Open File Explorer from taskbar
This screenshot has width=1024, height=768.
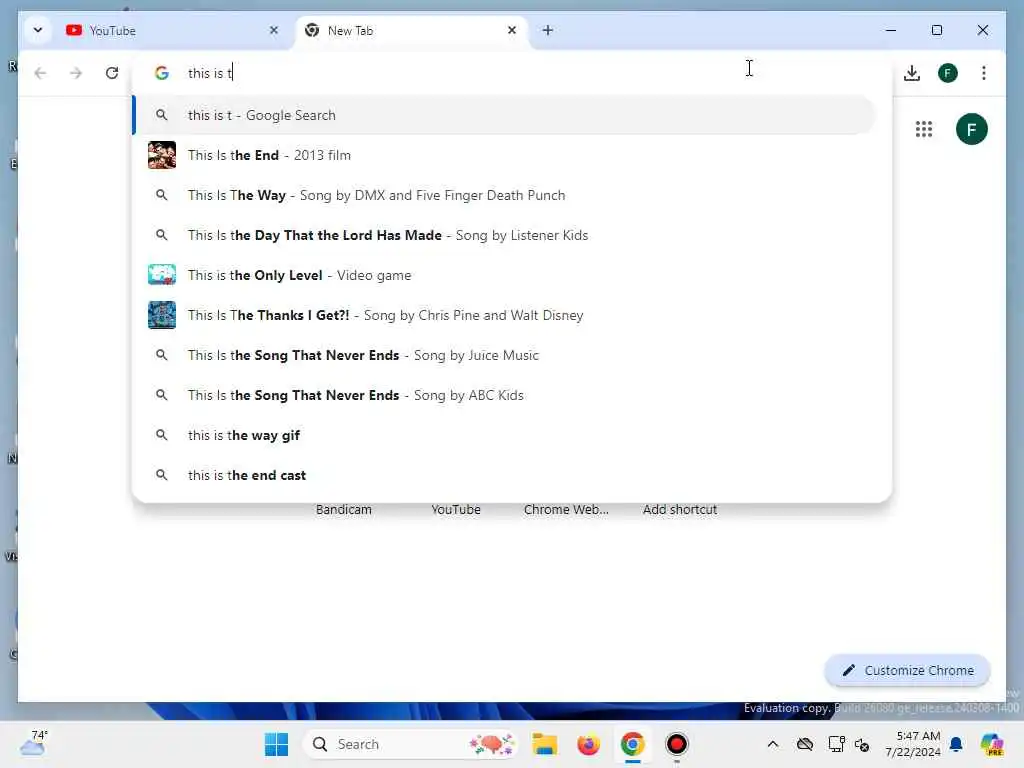coord(544,744)
